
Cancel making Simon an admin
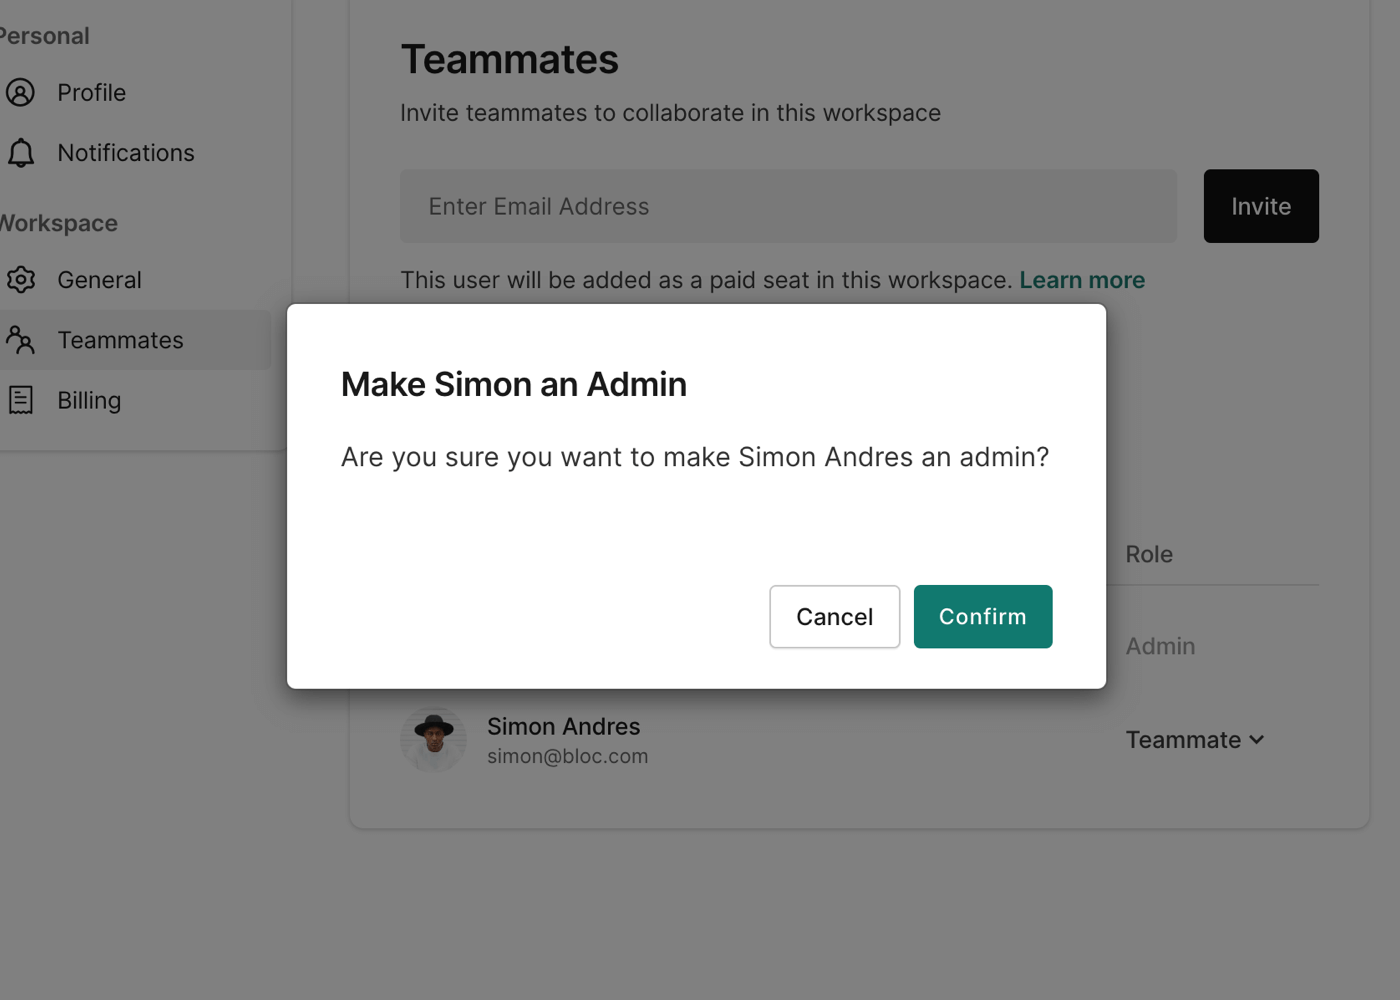click(834, 617)
